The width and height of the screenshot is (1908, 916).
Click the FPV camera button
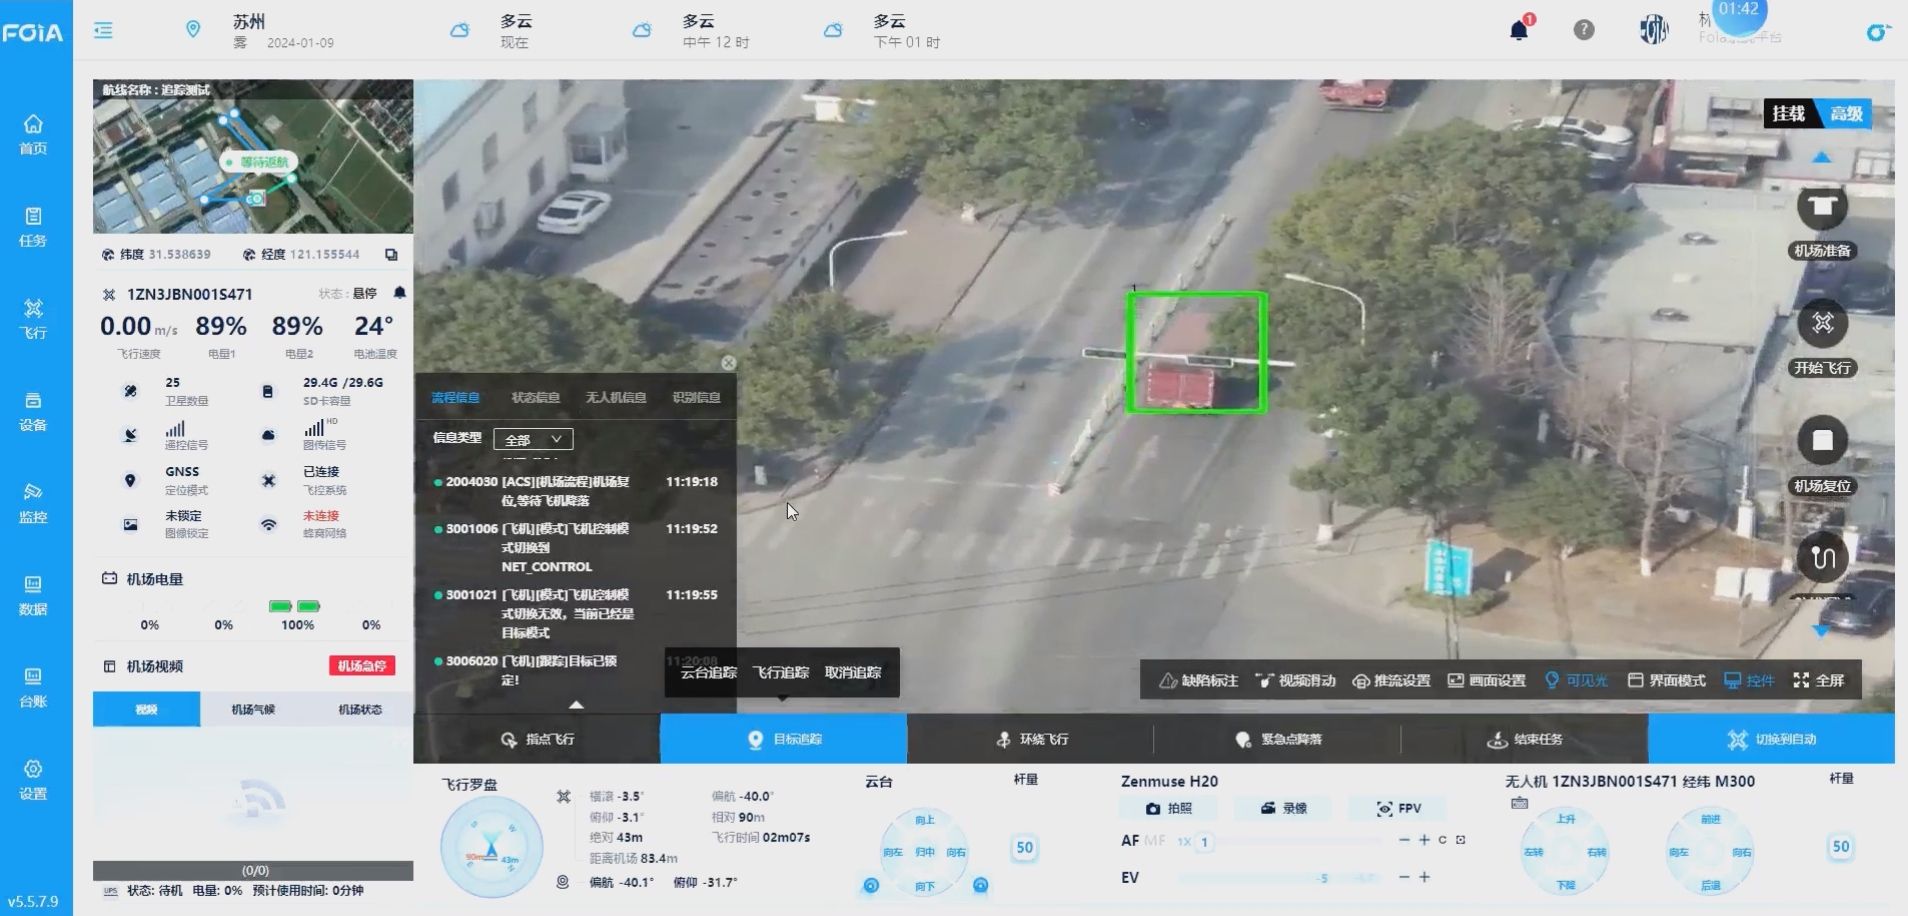click(x=1399, y=808)
